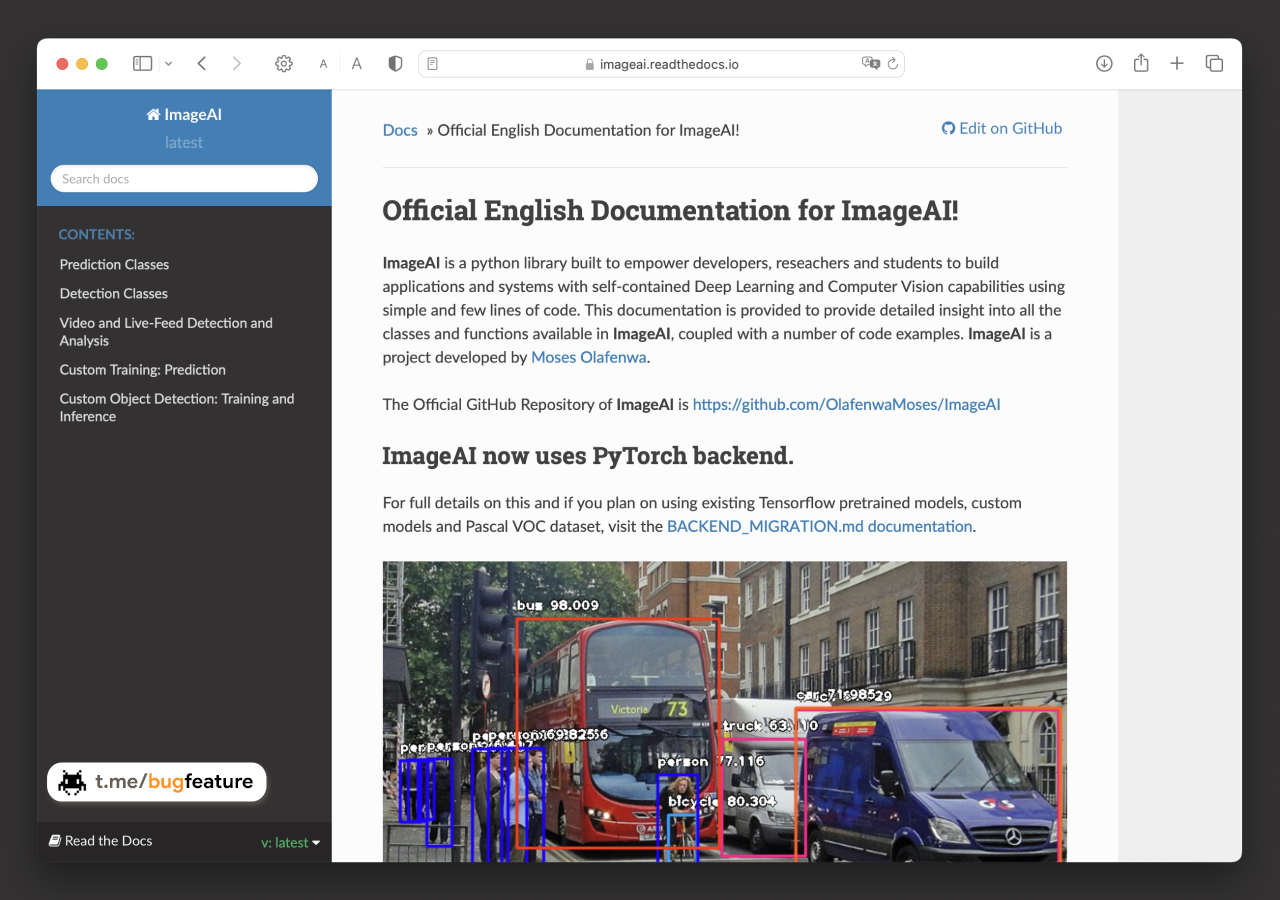
Task: Open Reader view icon in address bar
Action: pos(432,63)
